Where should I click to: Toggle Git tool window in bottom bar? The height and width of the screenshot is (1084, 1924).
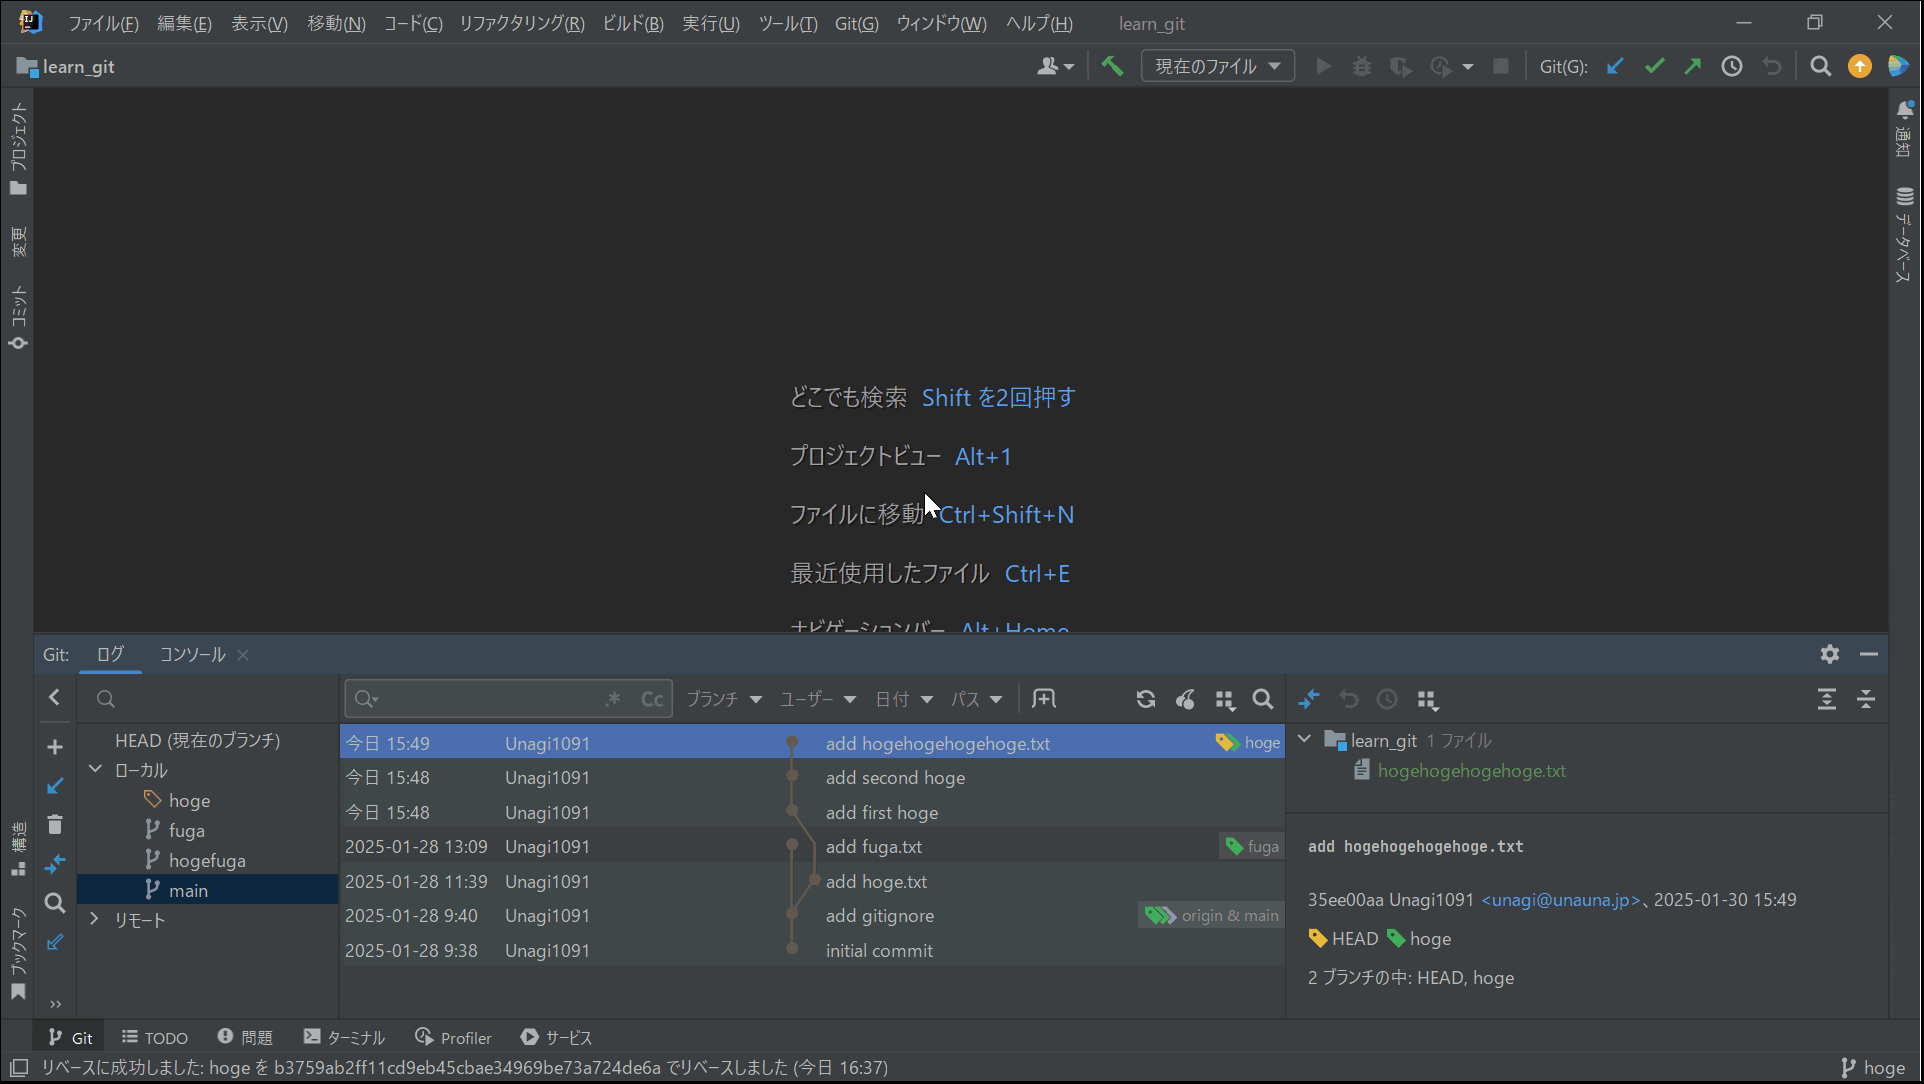click(x=71, y=1037)
